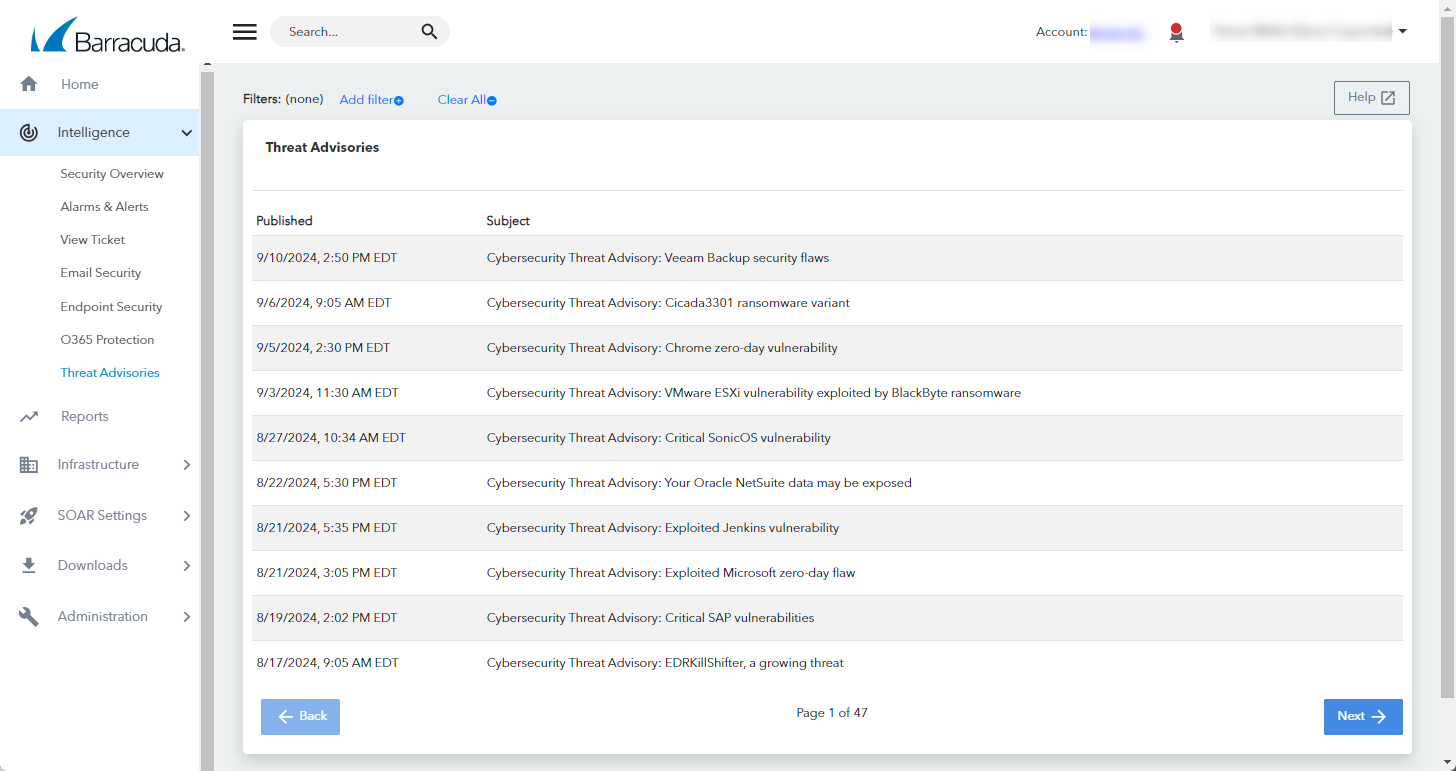Collapse the Intelligence menu chevron
Image resolution: width=1456 pixels, height=771 pixels.
pyautogui.click(x=187, y=132)
